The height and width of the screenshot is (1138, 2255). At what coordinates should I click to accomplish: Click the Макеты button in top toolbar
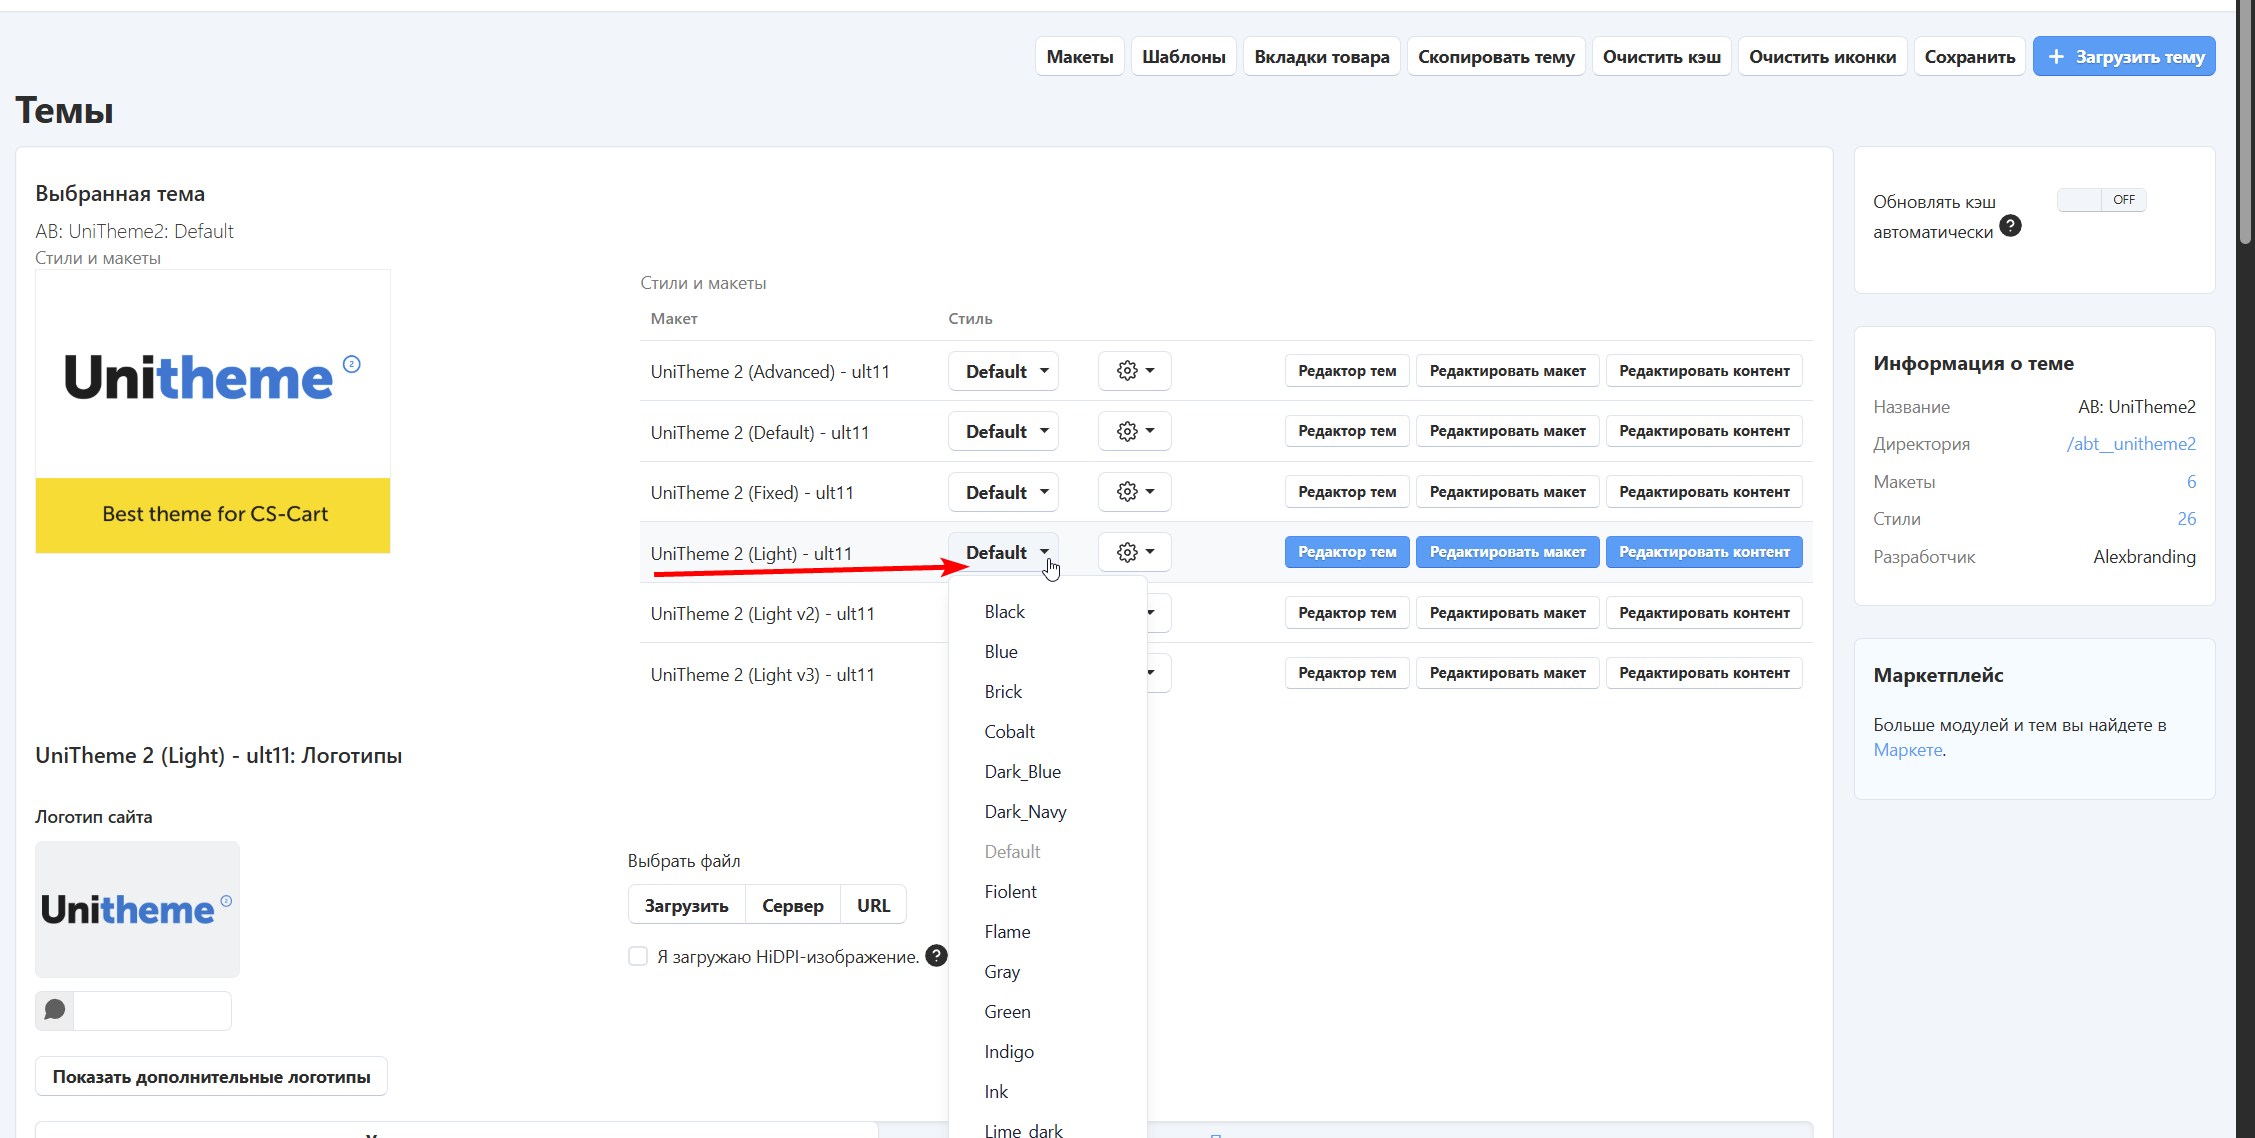point(1079,56)
